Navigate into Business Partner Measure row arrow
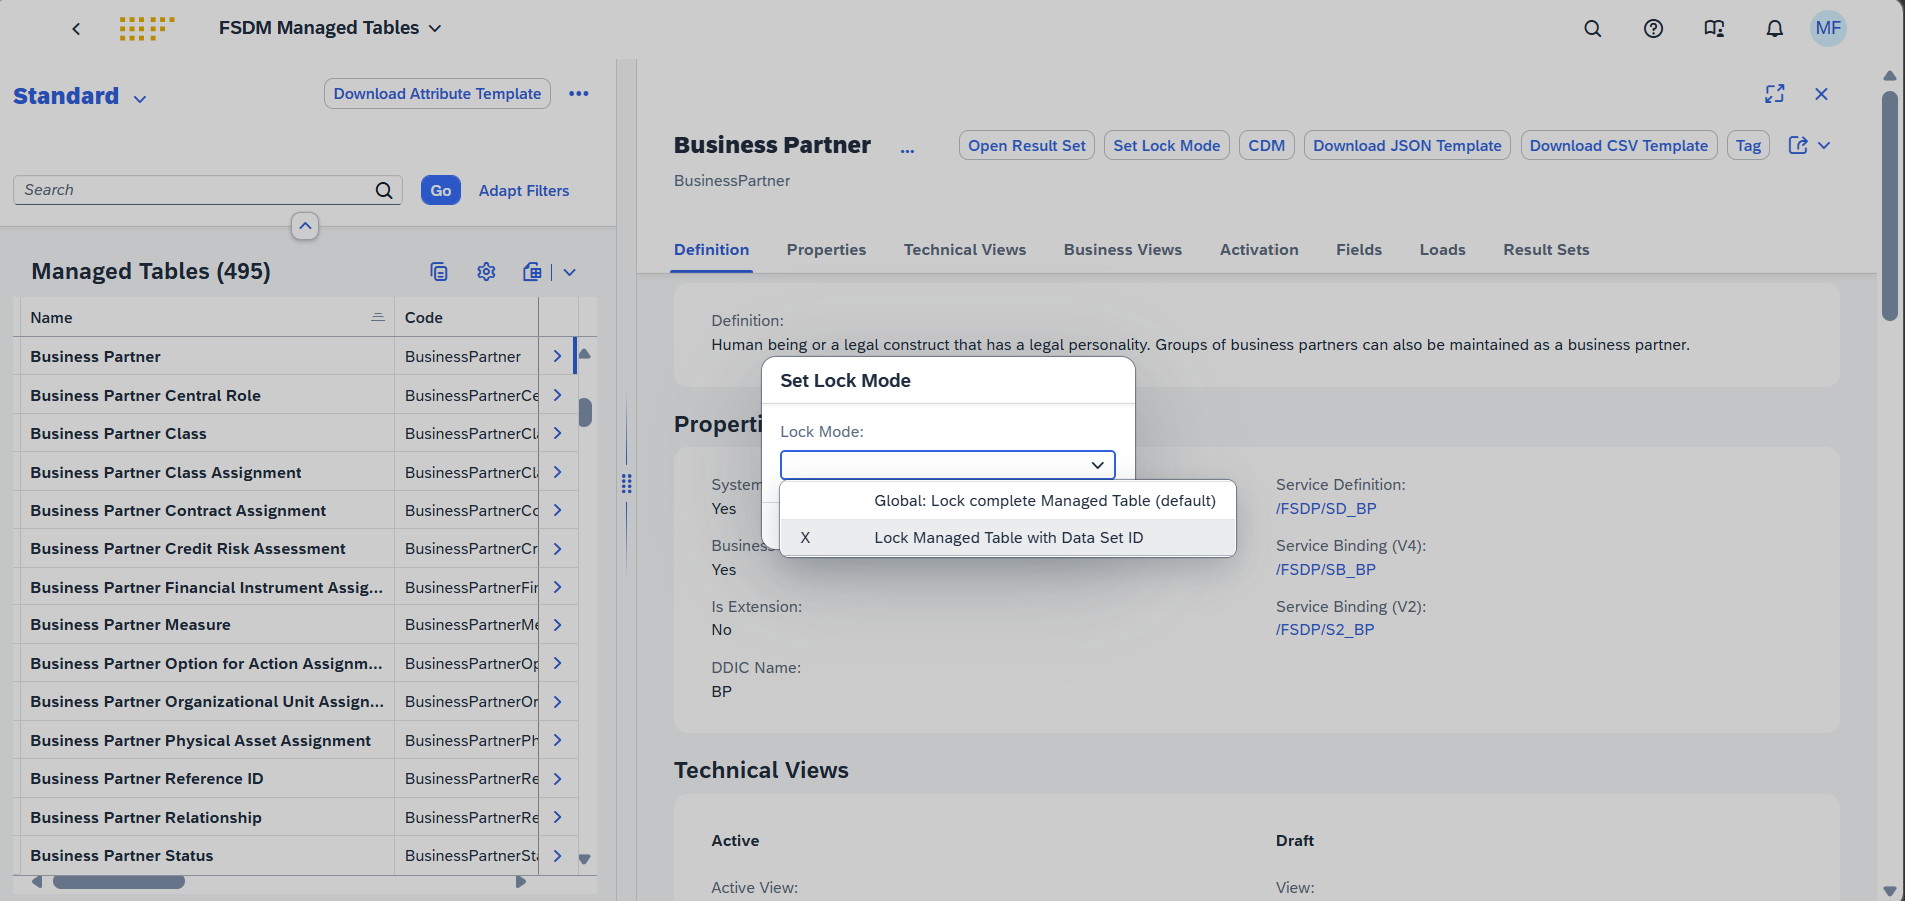This screenshot has height=901, width=1905. (557, 624)
